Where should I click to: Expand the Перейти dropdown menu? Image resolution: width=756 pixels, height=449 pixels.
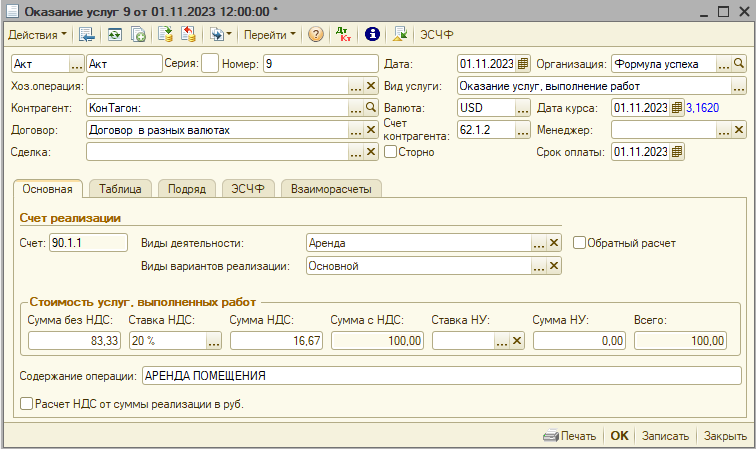[270, 34]
